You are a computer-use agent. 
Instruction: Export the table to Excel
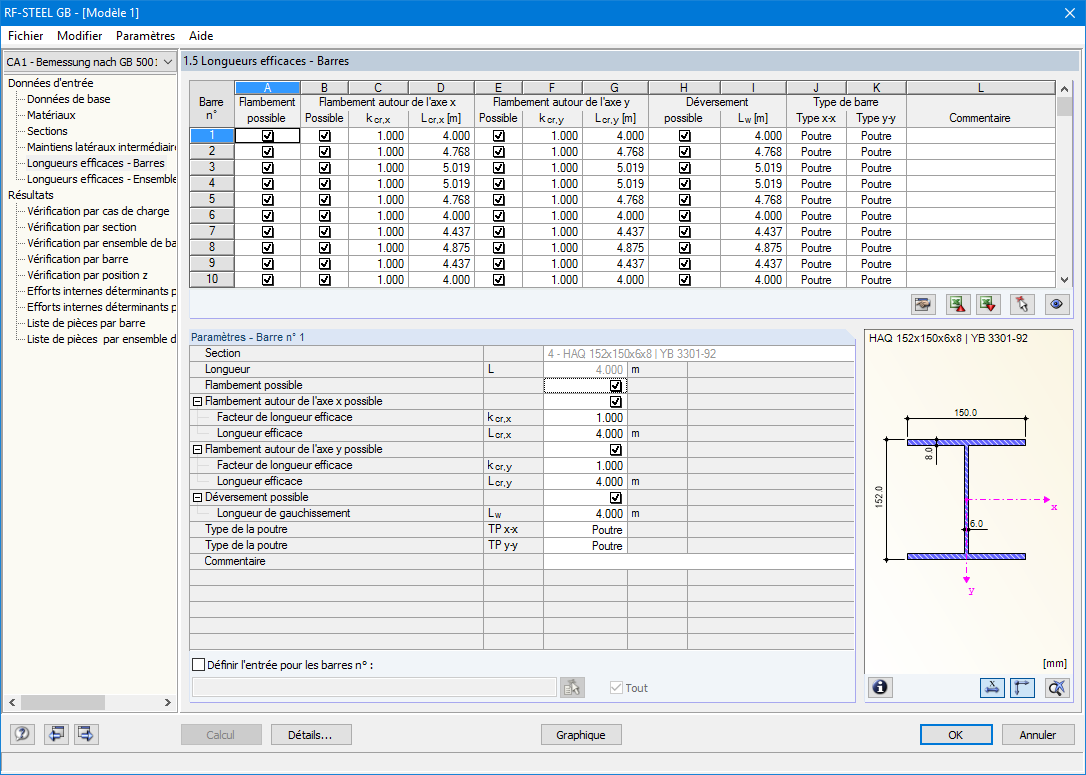[957, 304]
